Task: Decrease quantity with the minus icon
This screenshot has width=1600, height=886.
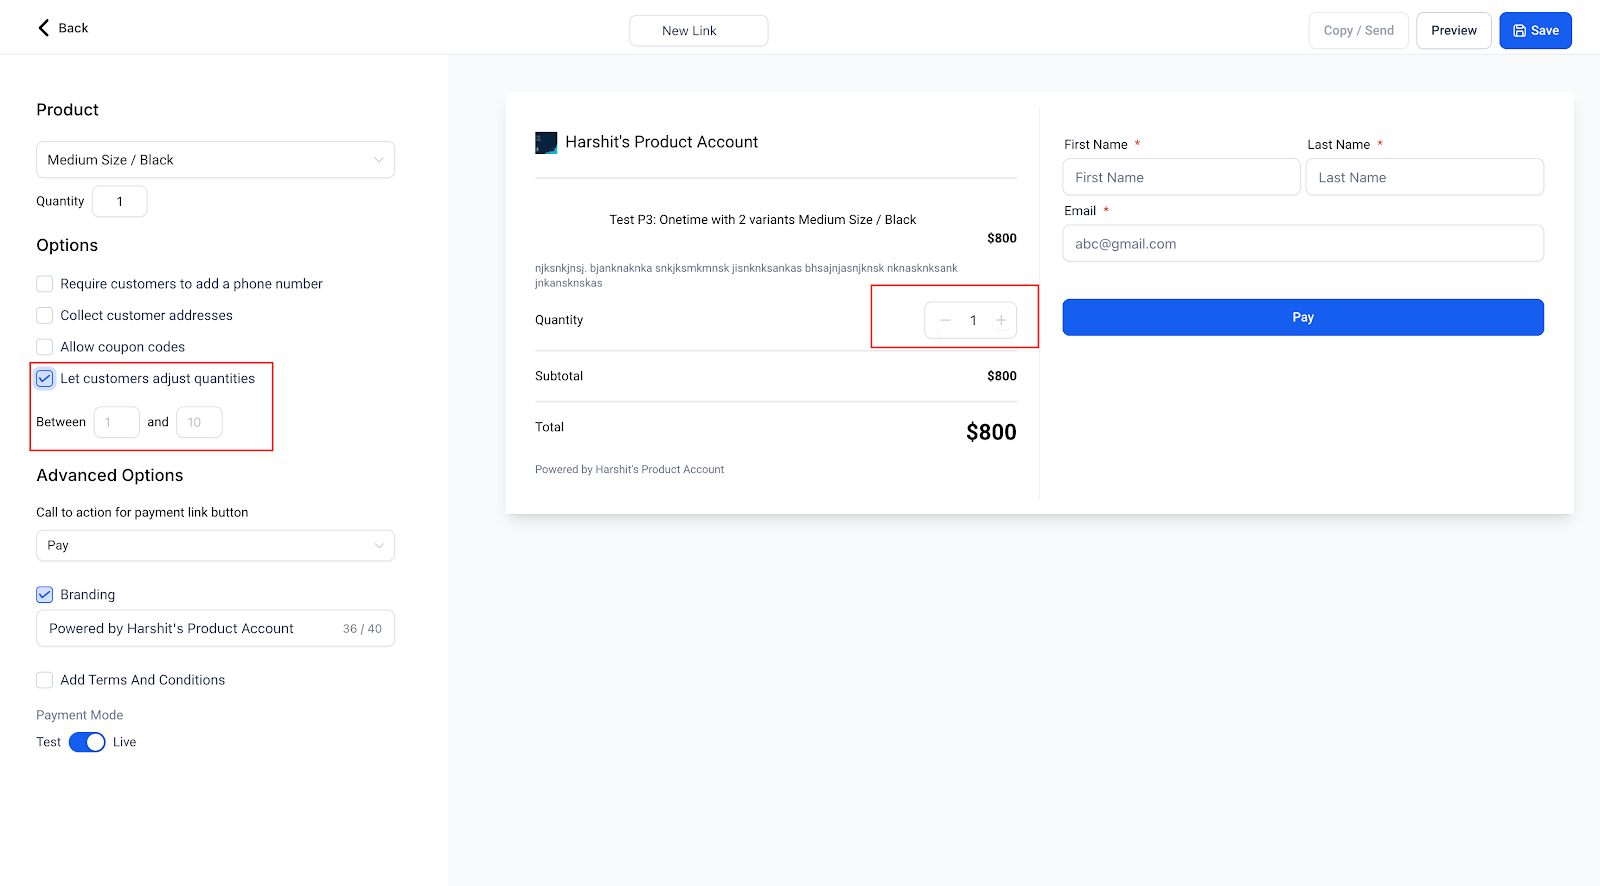Action: [x=945, y=320]
